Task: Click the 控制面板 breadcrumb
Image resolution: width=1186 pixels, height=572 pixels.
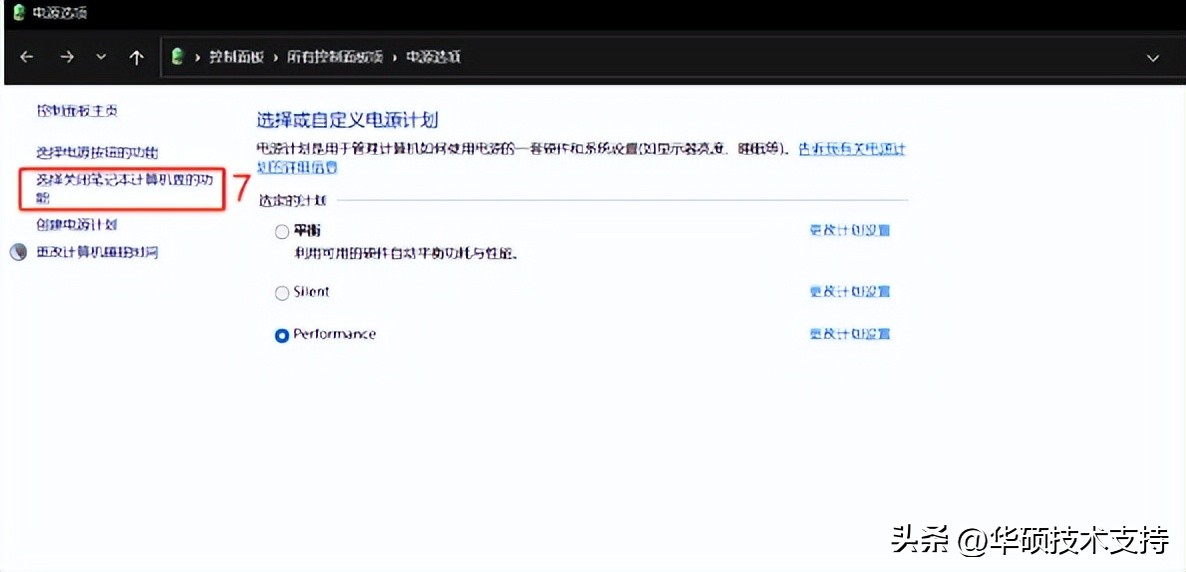Action: click(x=236, y=58)
